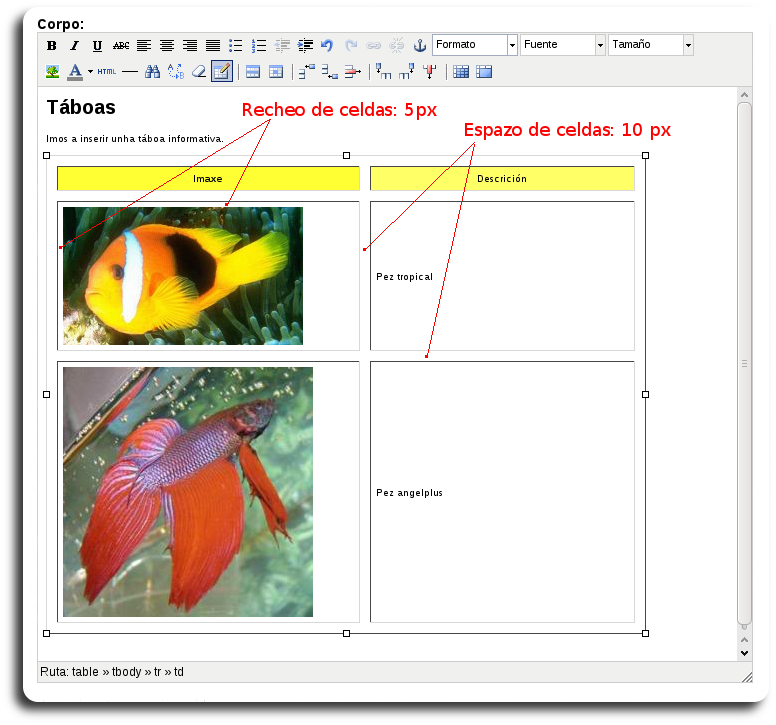Click the editor's scroll down arrow
The height and width of the screenshot is (725, 776).
[x=744, y=652]
